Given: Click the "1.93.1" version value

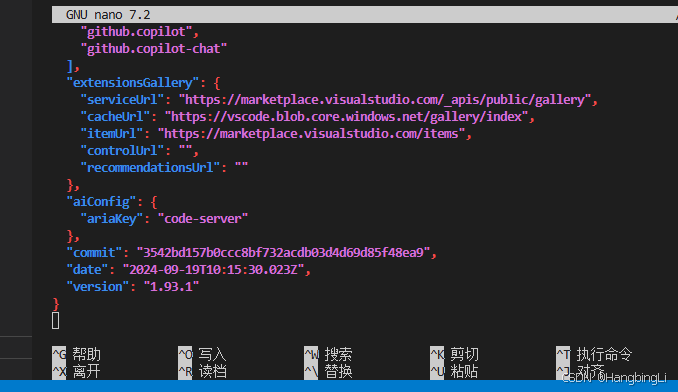Looking at the screenshot, I should click(171, 287).
